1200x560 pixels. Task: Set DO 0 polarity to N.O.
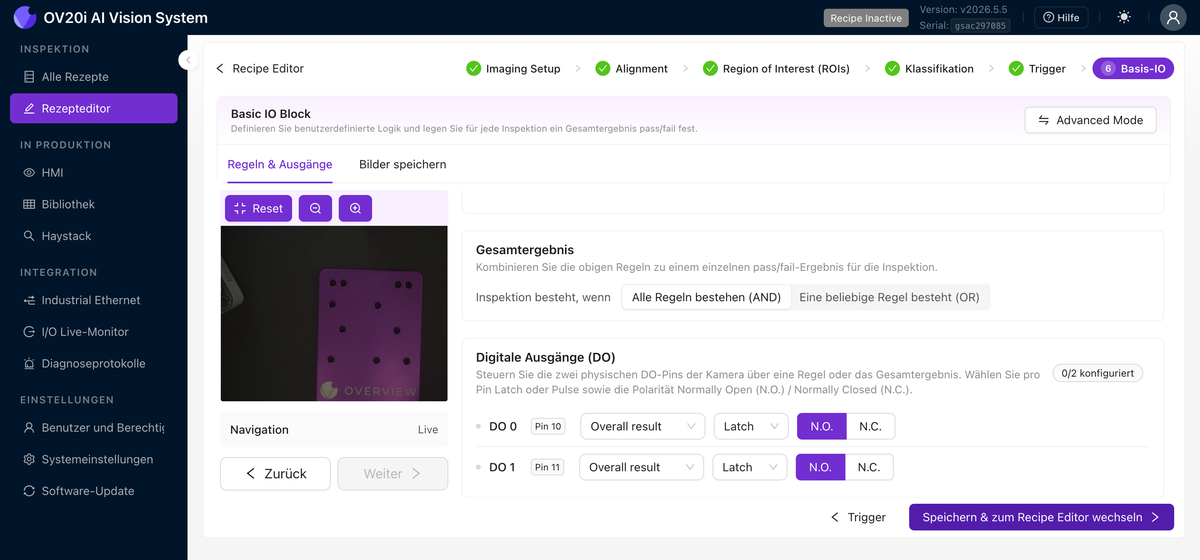pos(821,426)
